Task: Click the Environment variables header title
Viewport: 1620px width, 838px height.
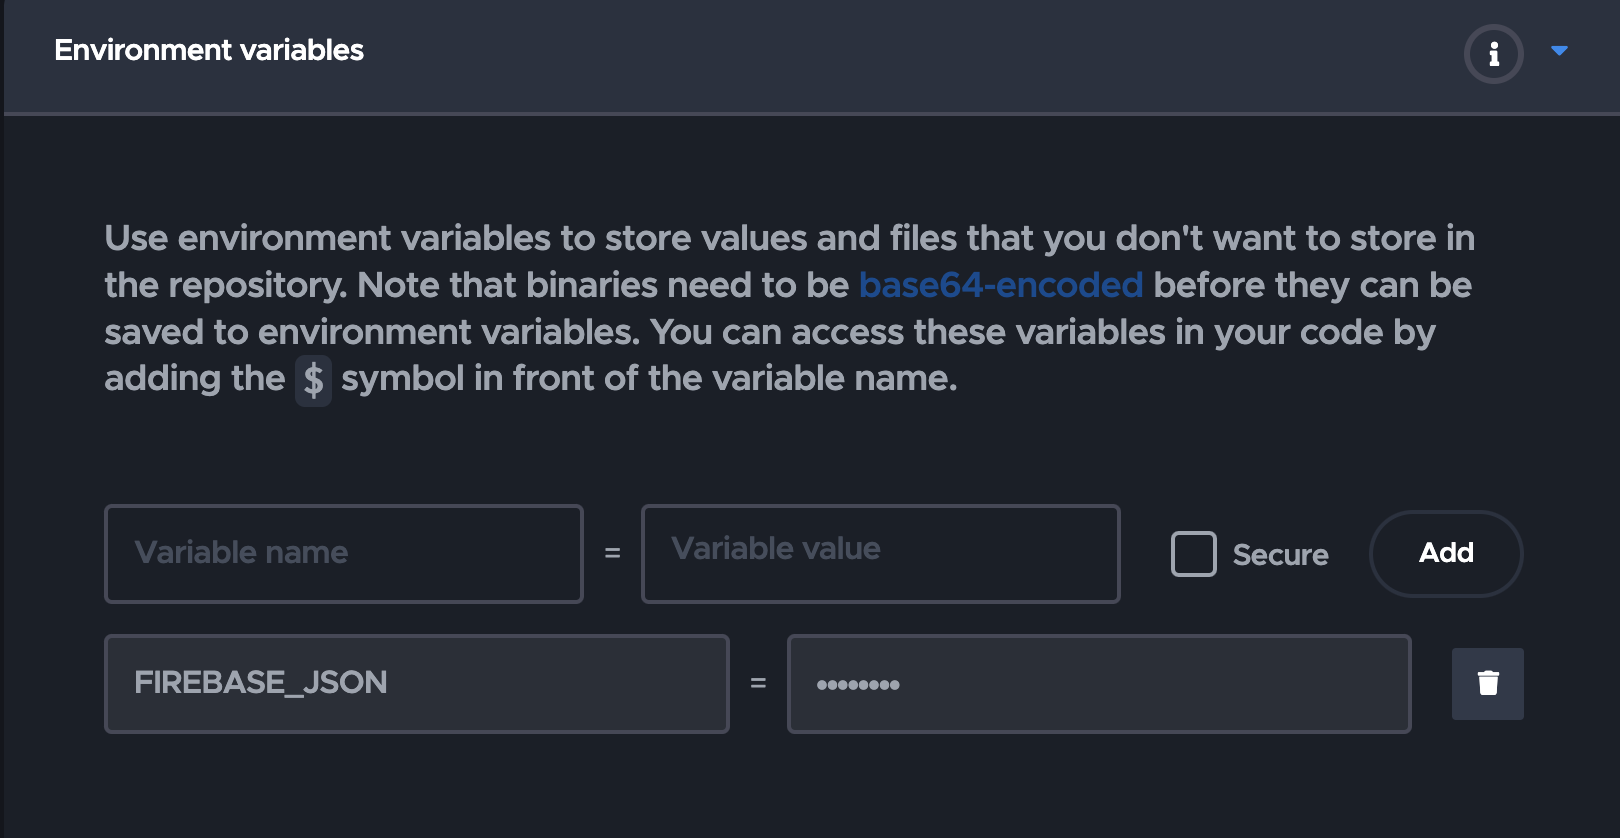Action: pos(209,50)
